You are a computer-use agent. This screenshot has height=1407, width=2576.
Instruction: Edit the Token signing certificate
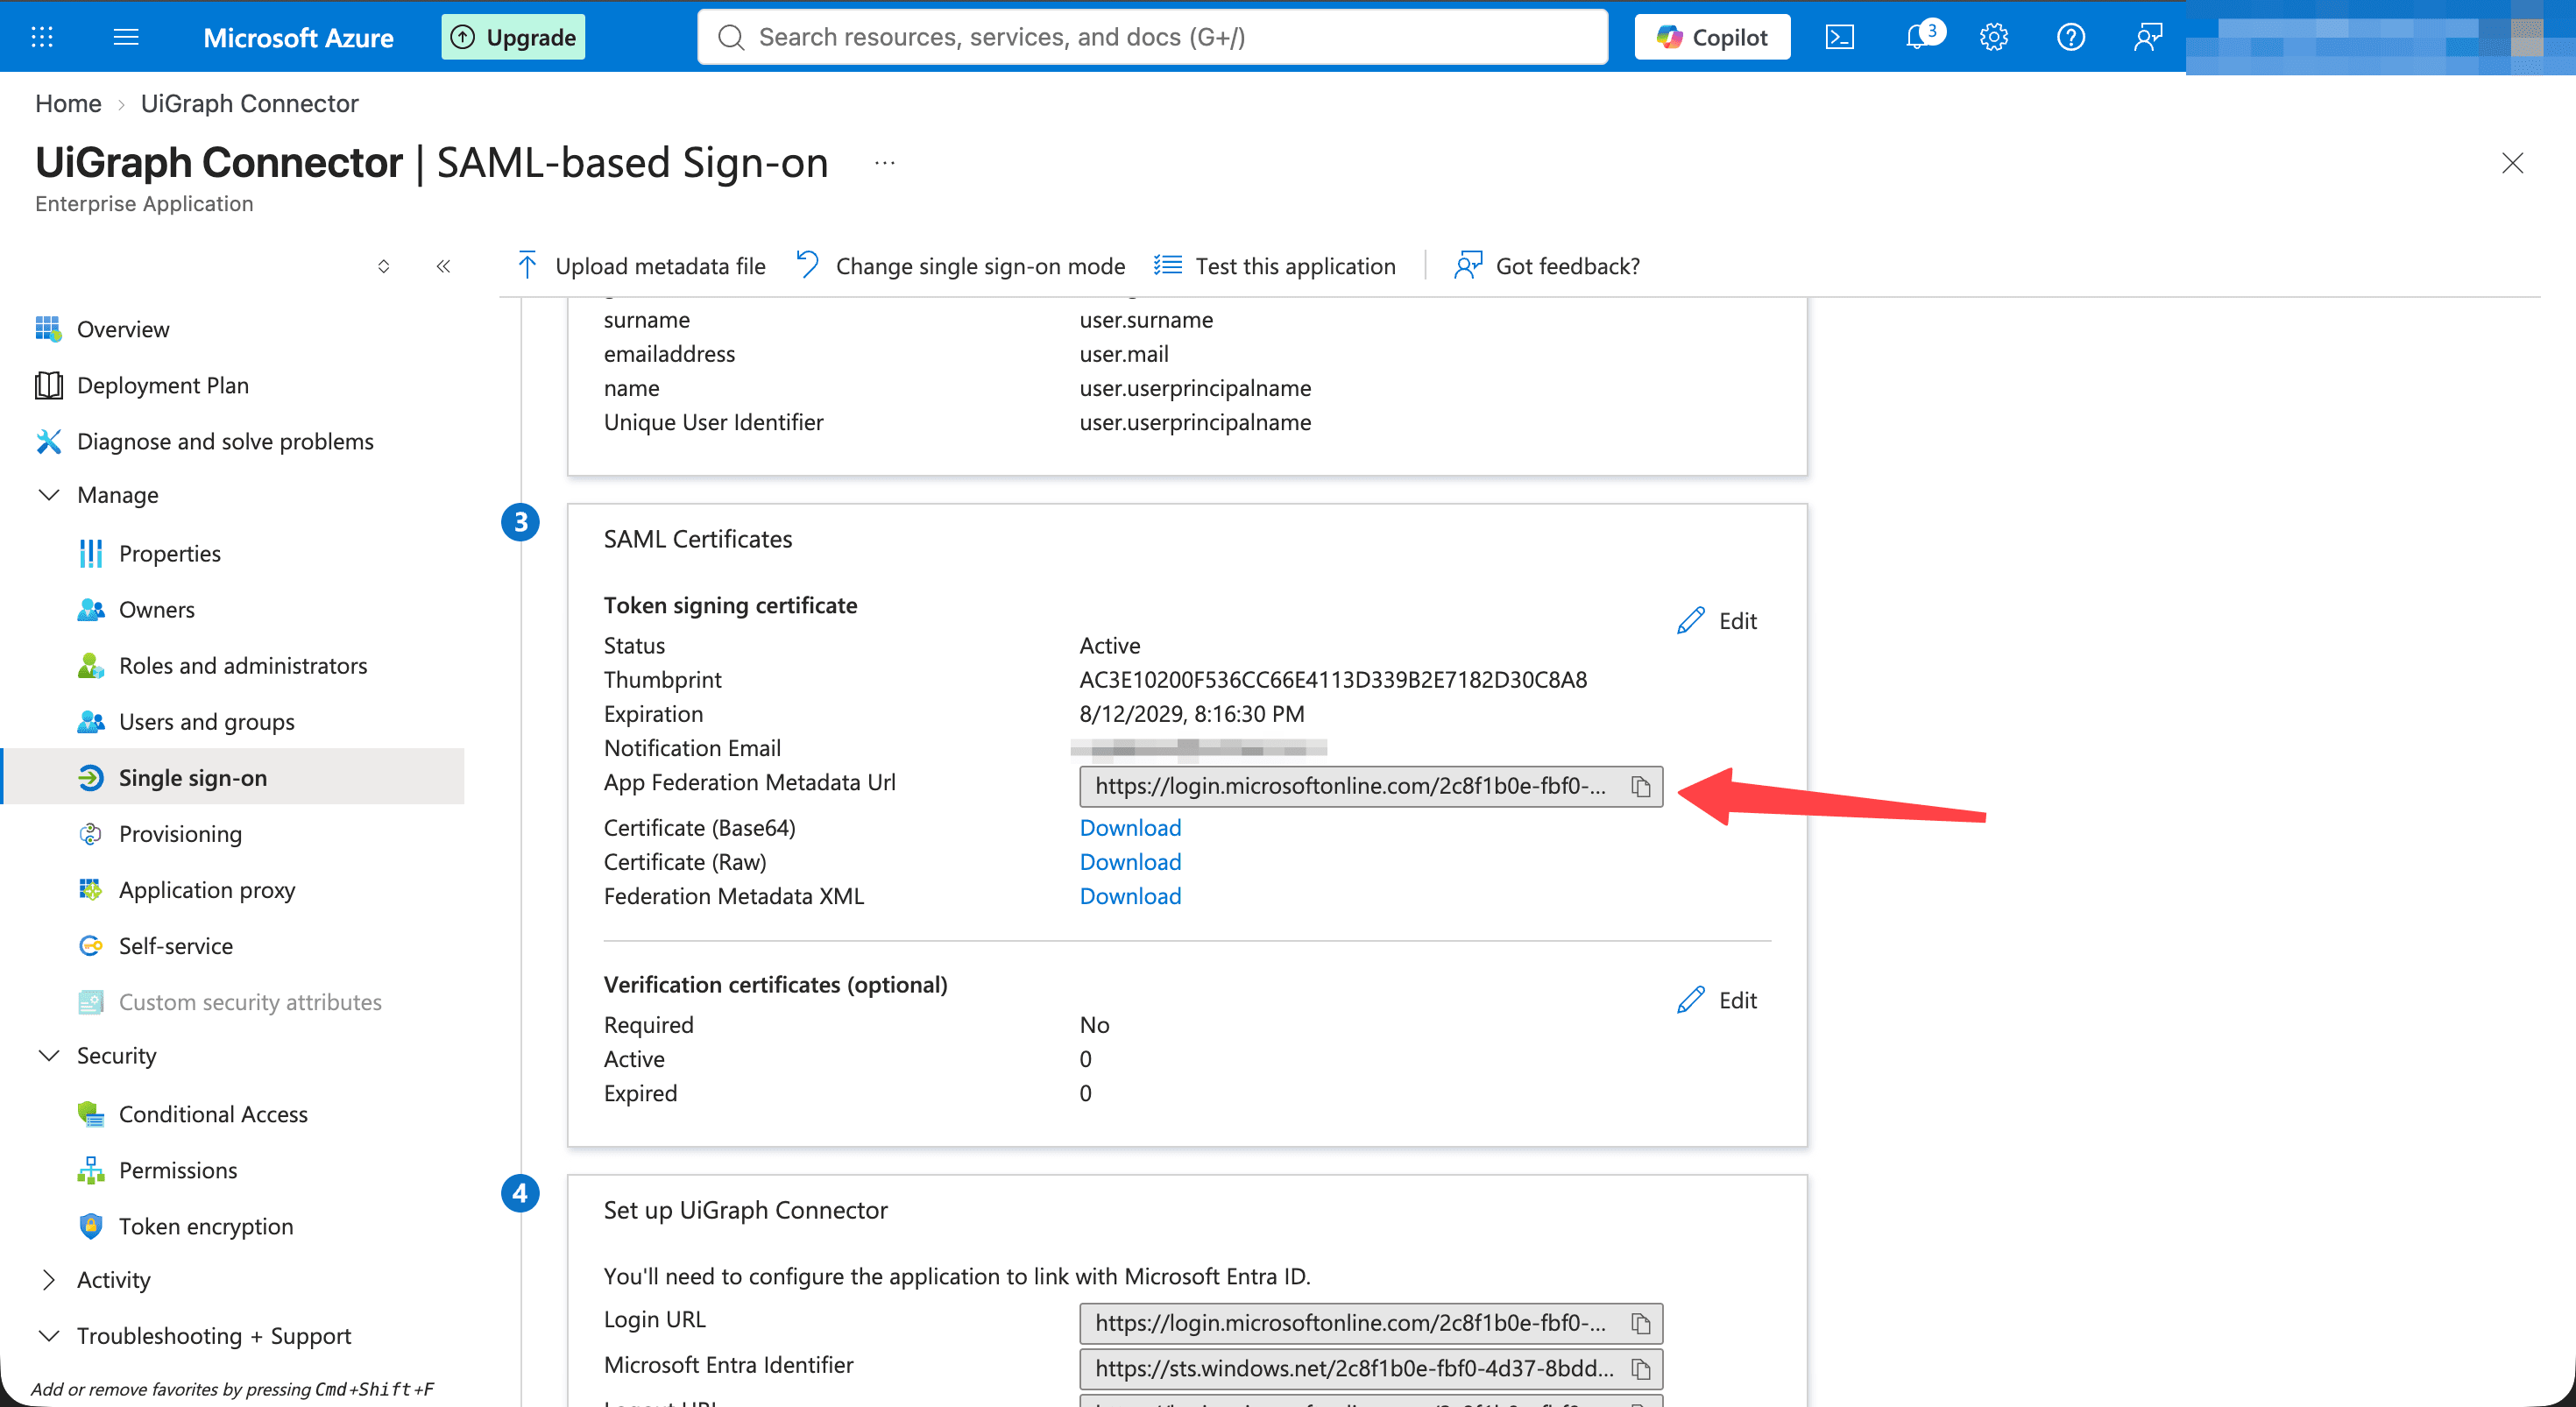(1717, 621)
